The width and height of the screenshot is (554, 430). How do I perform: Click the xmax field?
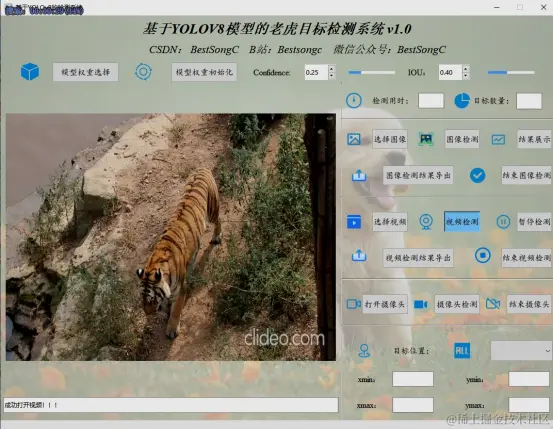coord(413,405)
